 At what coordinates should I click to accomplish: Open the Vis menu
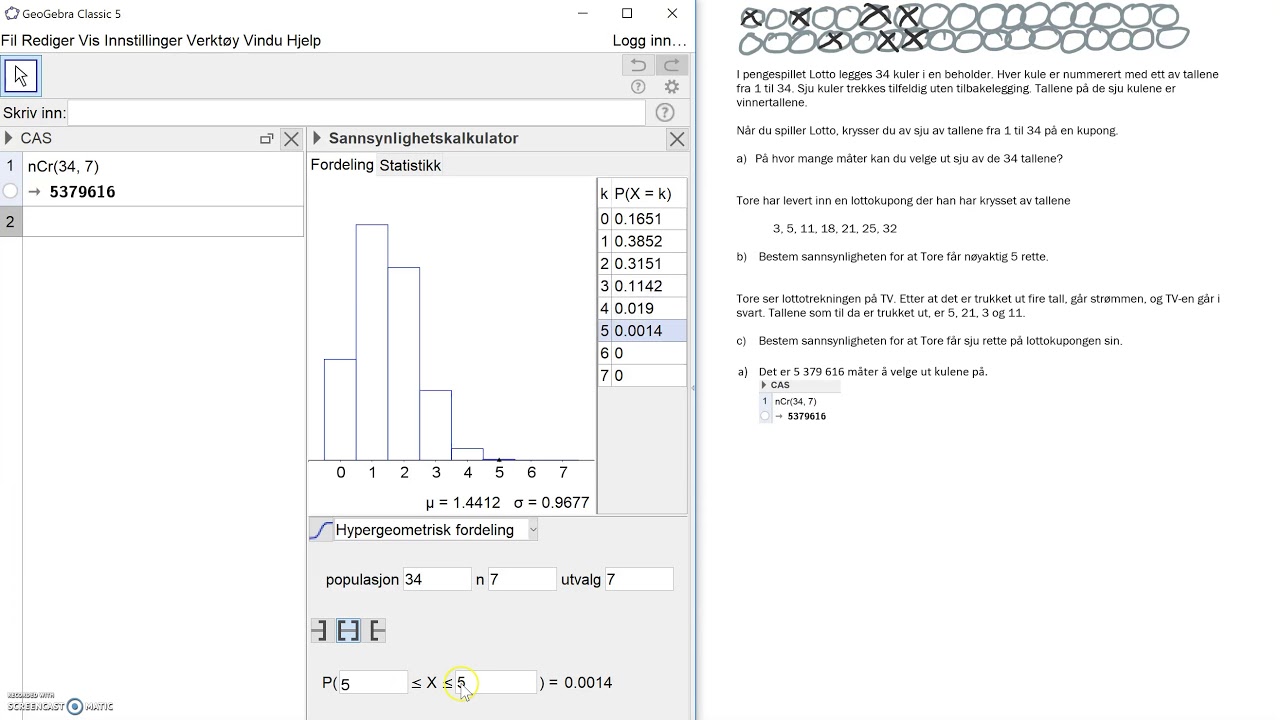(89, 41)
